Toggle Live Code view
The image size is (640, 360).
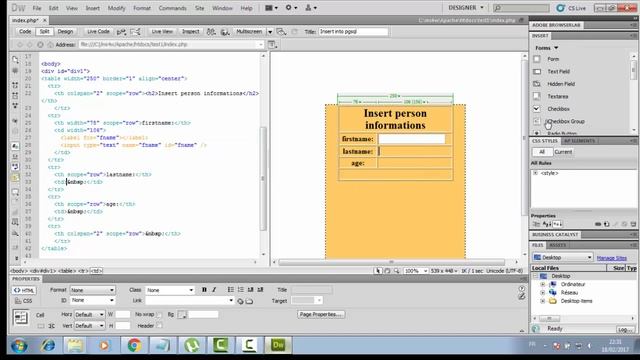(98, 31)
